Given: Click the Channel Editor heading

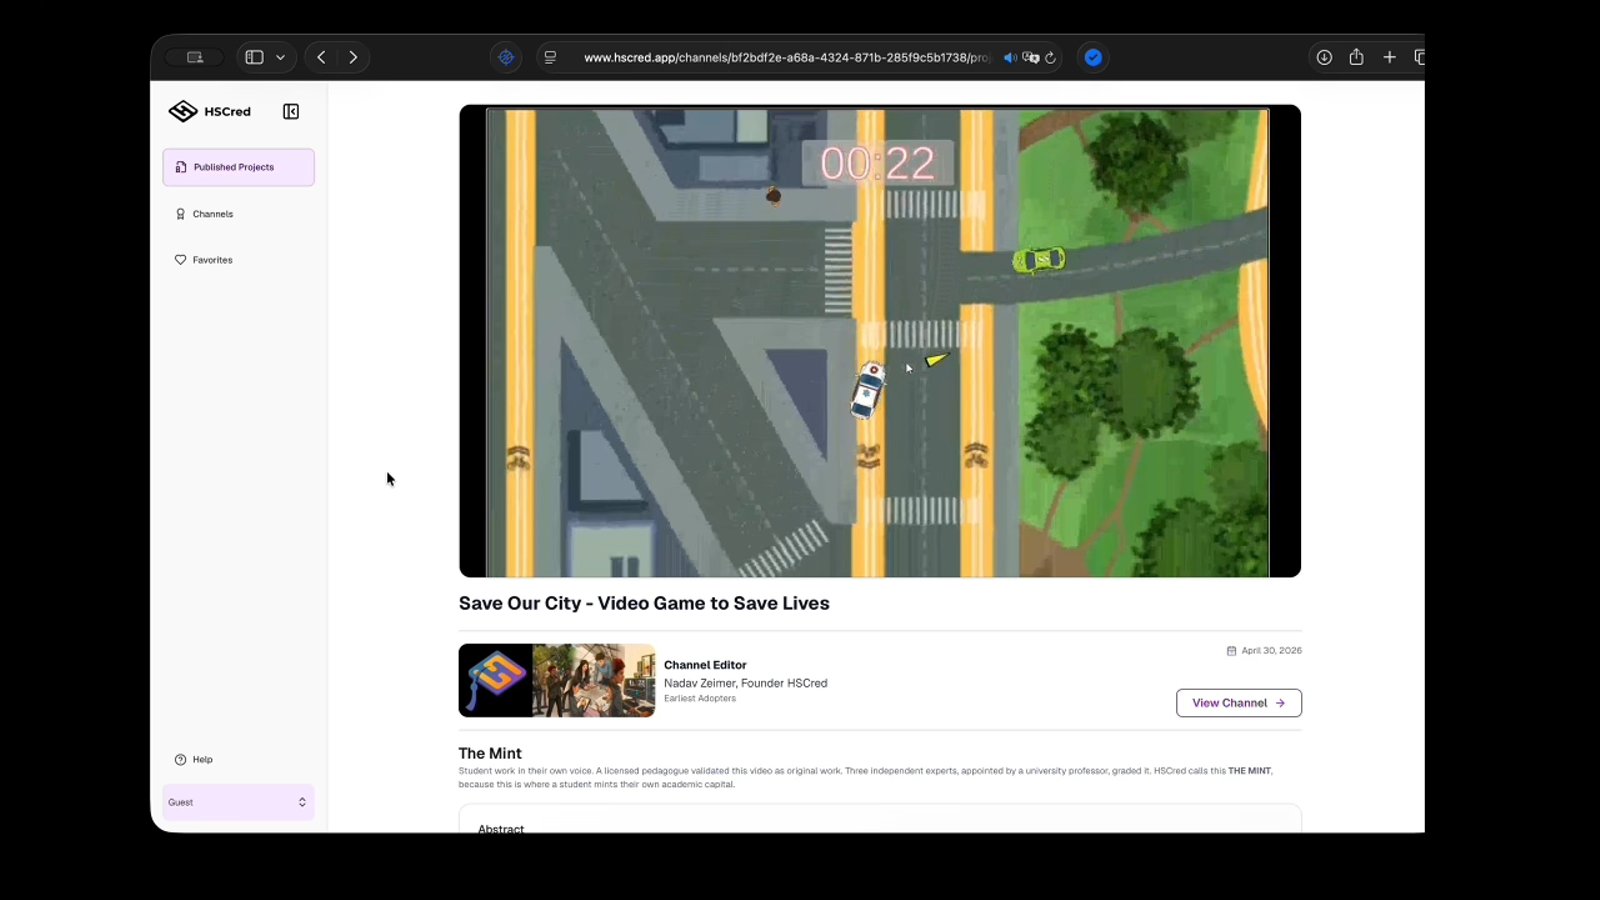Looking at the screenshot, I should pos(705,665).
